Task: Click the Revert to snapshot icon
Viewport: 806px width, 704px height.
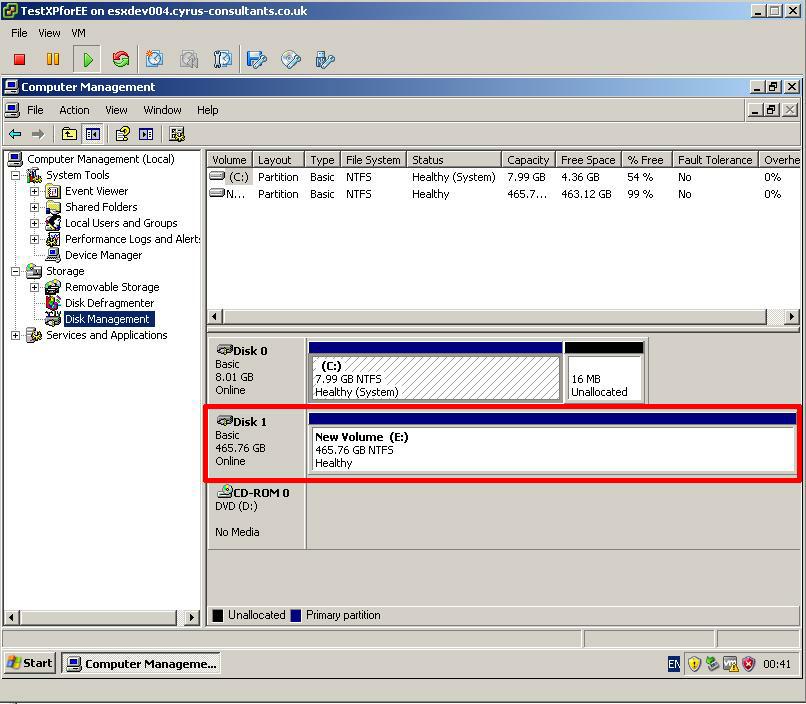Action: [189, 60]
